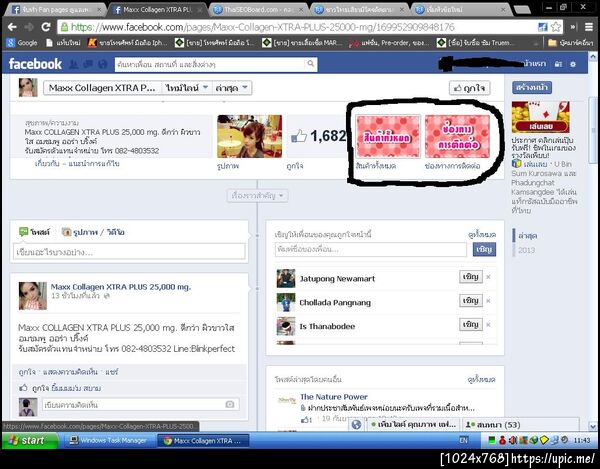The image size is (600, 469).
Task: Open The Nature Power post link
Action: (334, 397)
